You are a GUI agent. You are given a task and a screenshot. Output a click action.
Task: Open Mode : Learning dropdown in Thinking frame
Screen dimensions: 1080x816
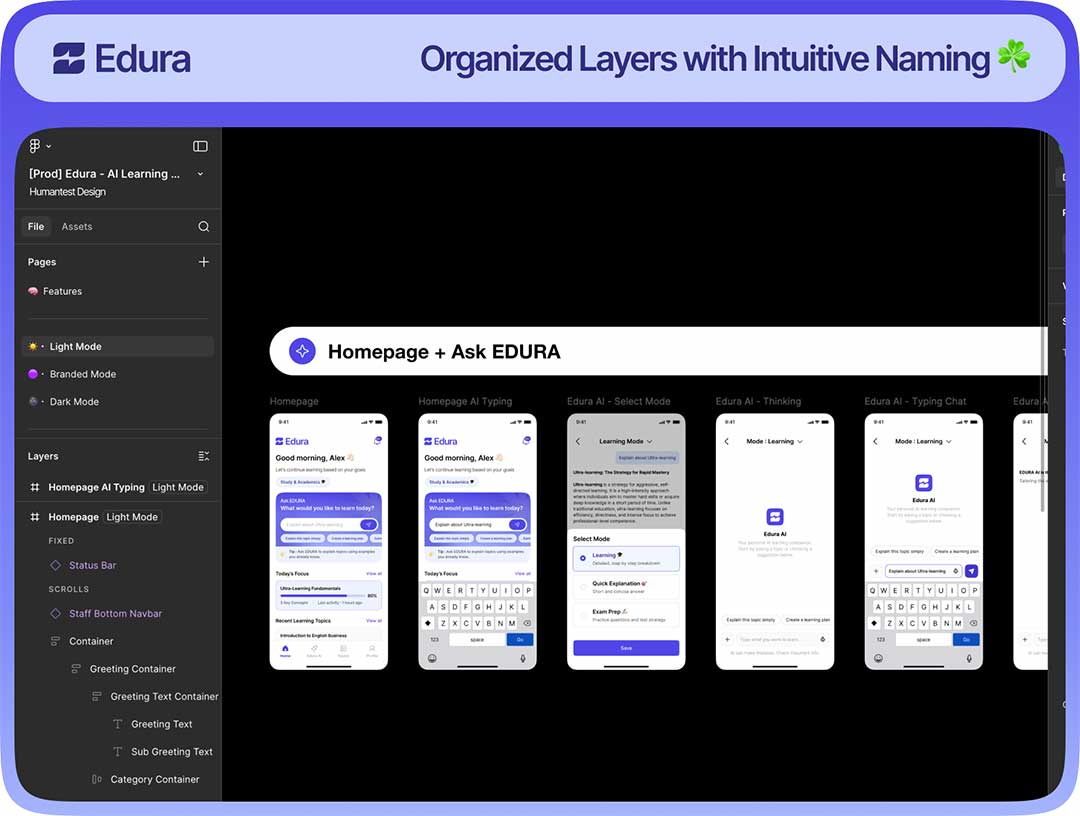tap(774, 441)
